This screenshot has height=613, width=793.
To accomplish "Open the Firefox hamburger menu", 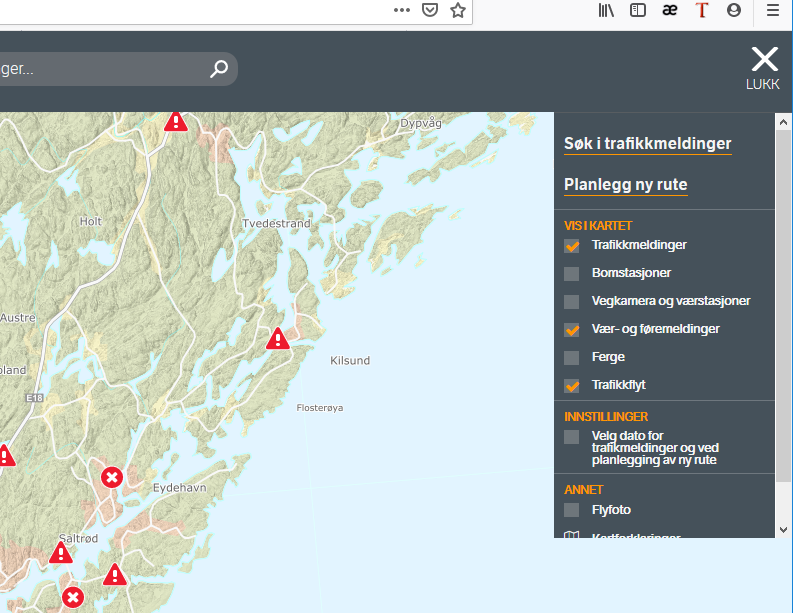I will (773, 10).
